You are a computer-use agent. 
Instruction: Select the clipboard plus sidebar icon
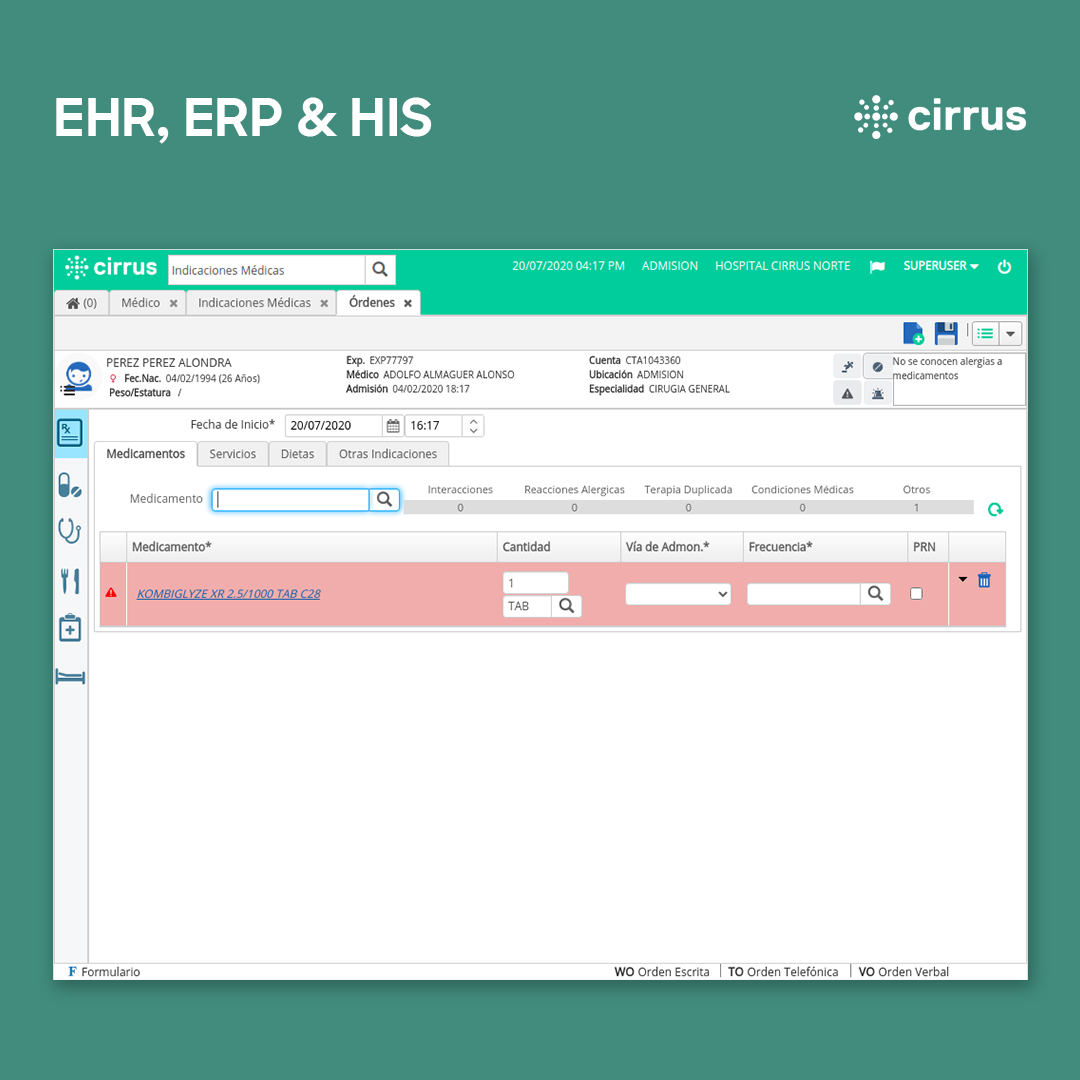pyautogui.click(x=70, y=628)
